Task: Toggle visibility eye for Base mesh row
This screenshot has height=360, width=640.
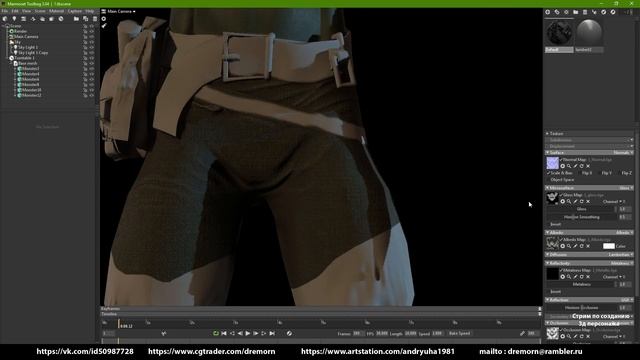Action: 91,63
